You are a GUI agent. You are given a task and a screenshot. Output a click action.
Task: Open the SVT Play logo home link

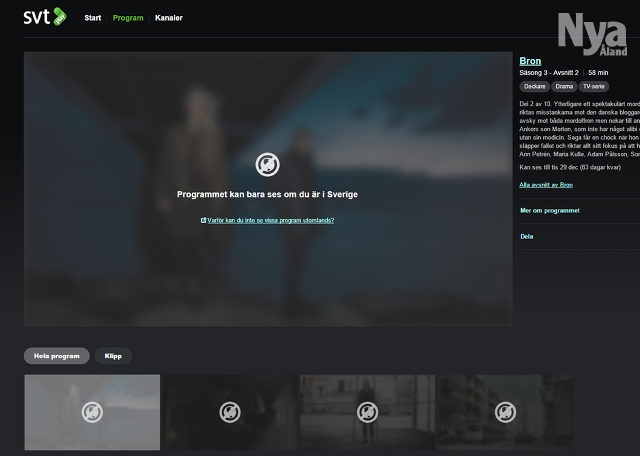tap(45, 17)
